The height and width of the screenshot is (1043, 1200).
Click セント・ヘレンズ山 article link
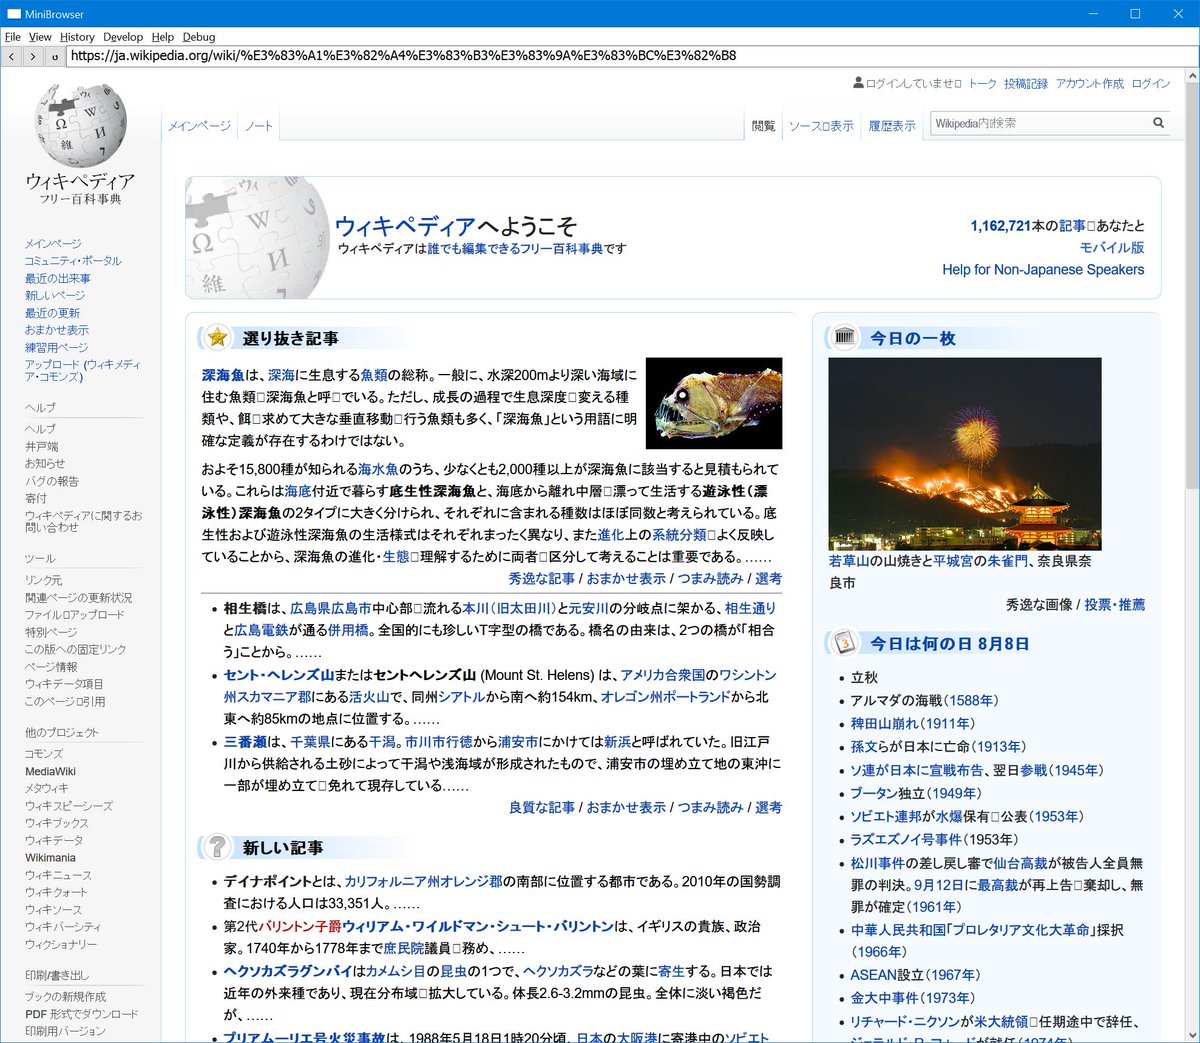coord(279,675)
